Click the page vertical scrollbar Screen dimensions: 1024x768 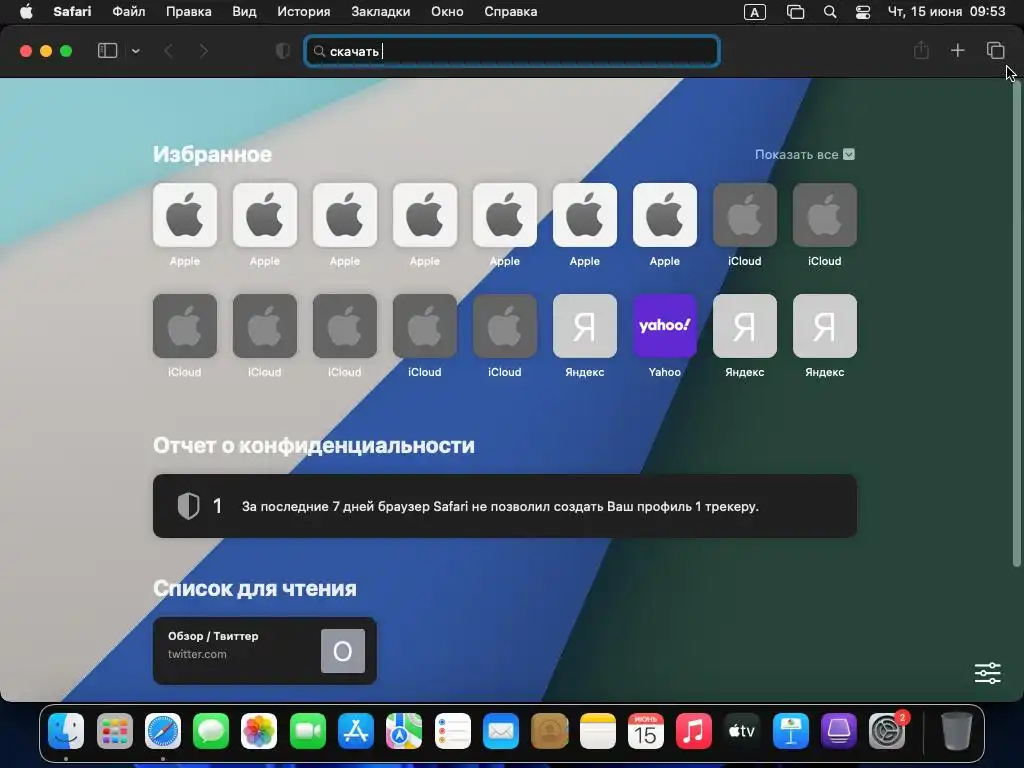pyautogui.click(x=1017, y=323)
